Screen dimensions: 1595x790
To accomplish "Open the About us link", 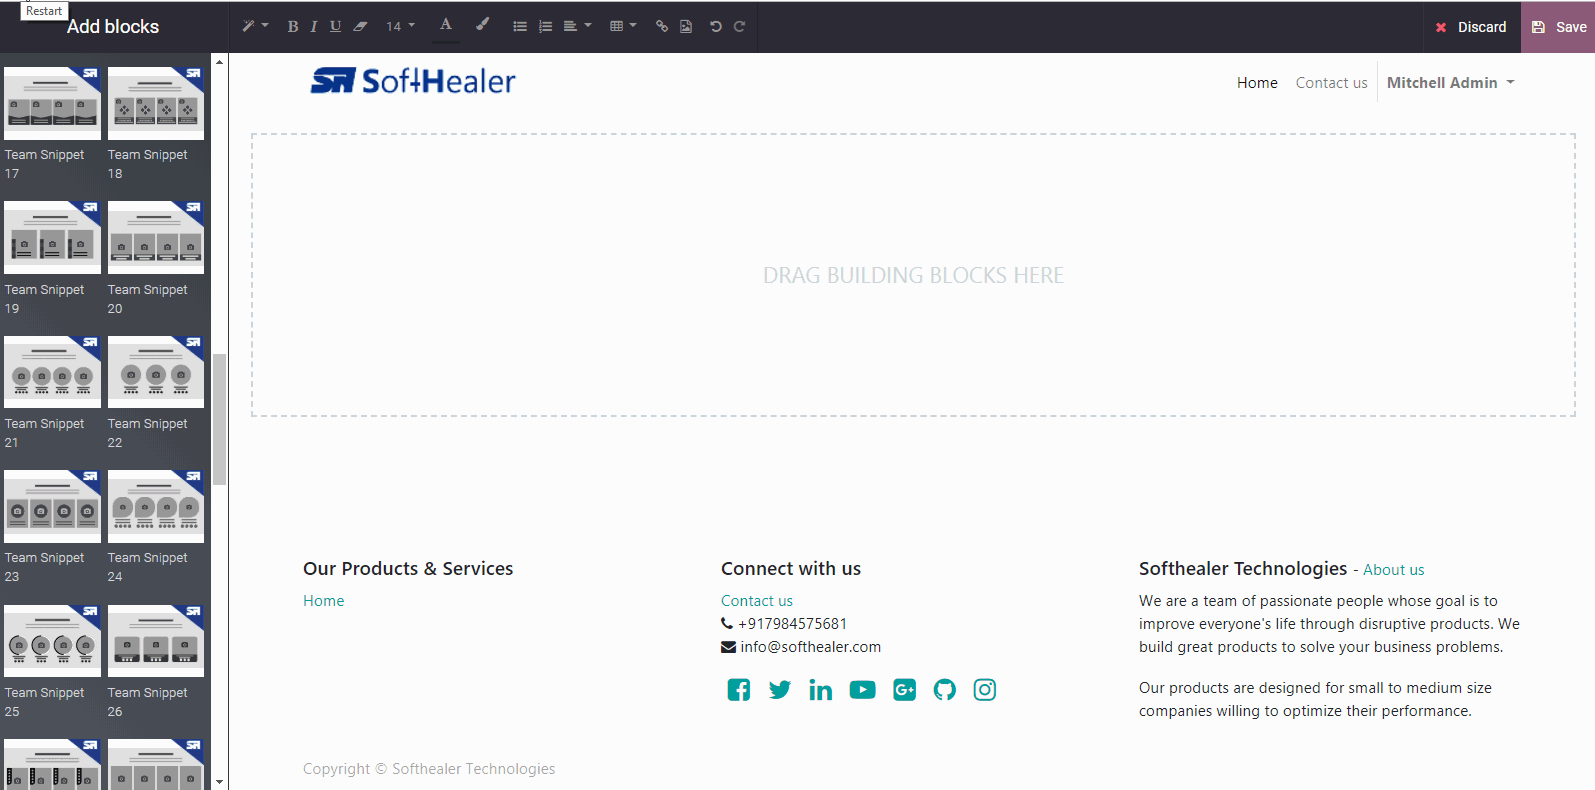I will [1394, 570].
